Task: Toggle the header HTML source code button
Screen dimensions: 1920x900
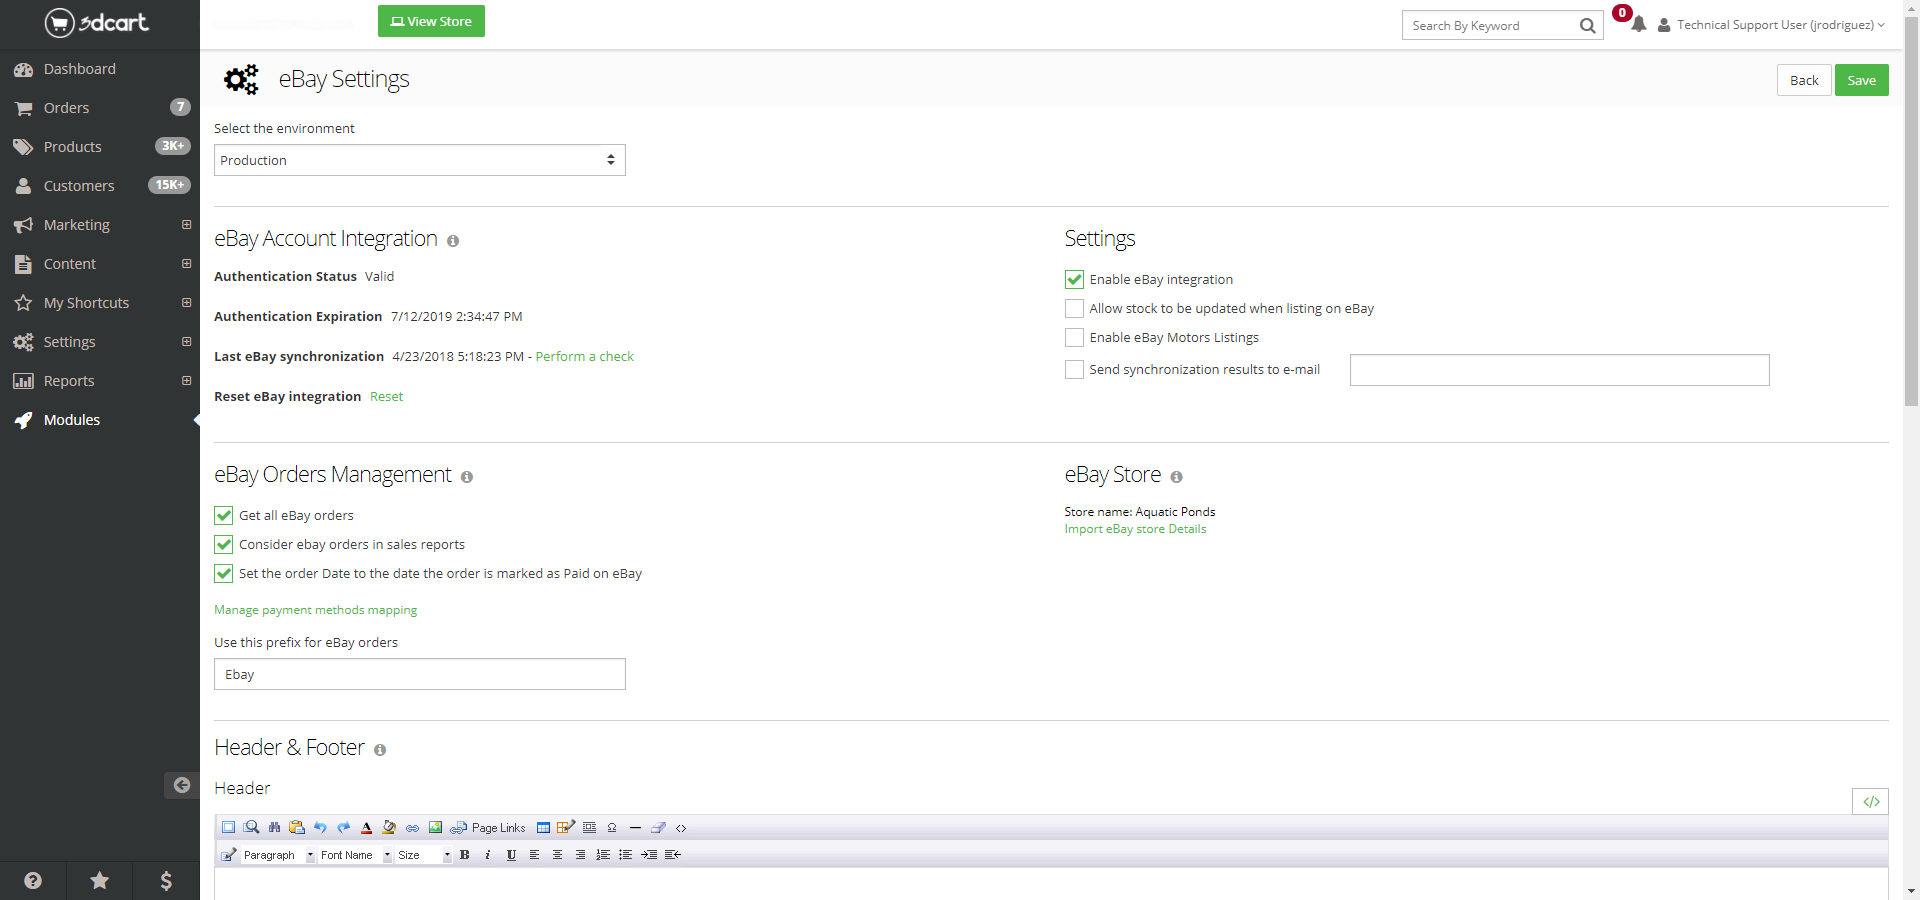Action: click(1870, 802)
